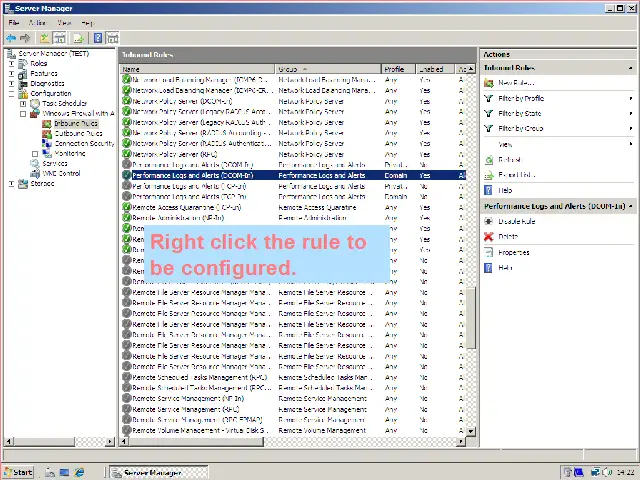
Task: Expand the Storage tree node
Action: click(x=11, y=184)
